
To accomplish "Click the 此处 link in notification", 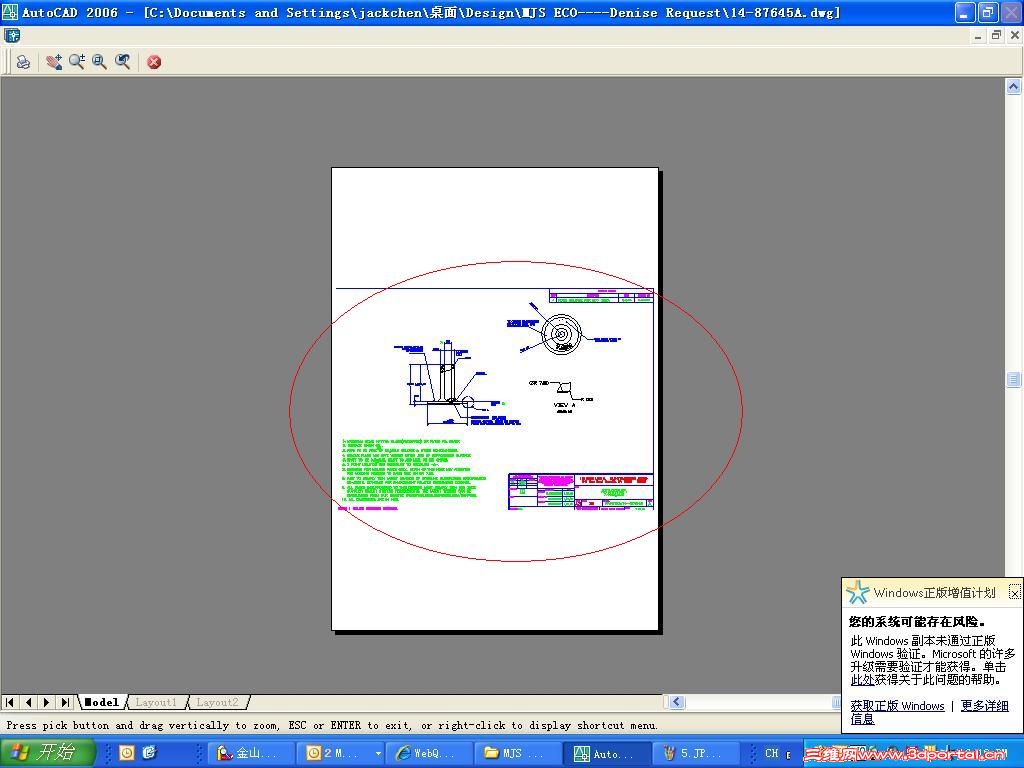I will click(x=862, y=680).
